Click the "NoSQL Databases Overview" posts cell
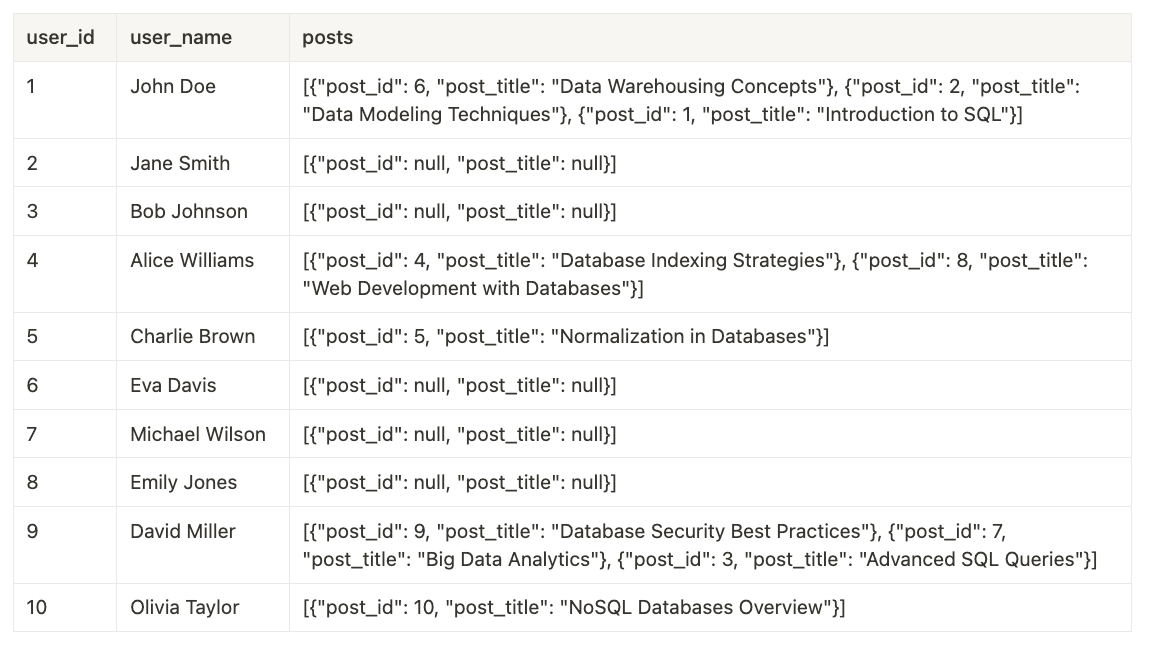1154x652 pixels. coord(574,608)
